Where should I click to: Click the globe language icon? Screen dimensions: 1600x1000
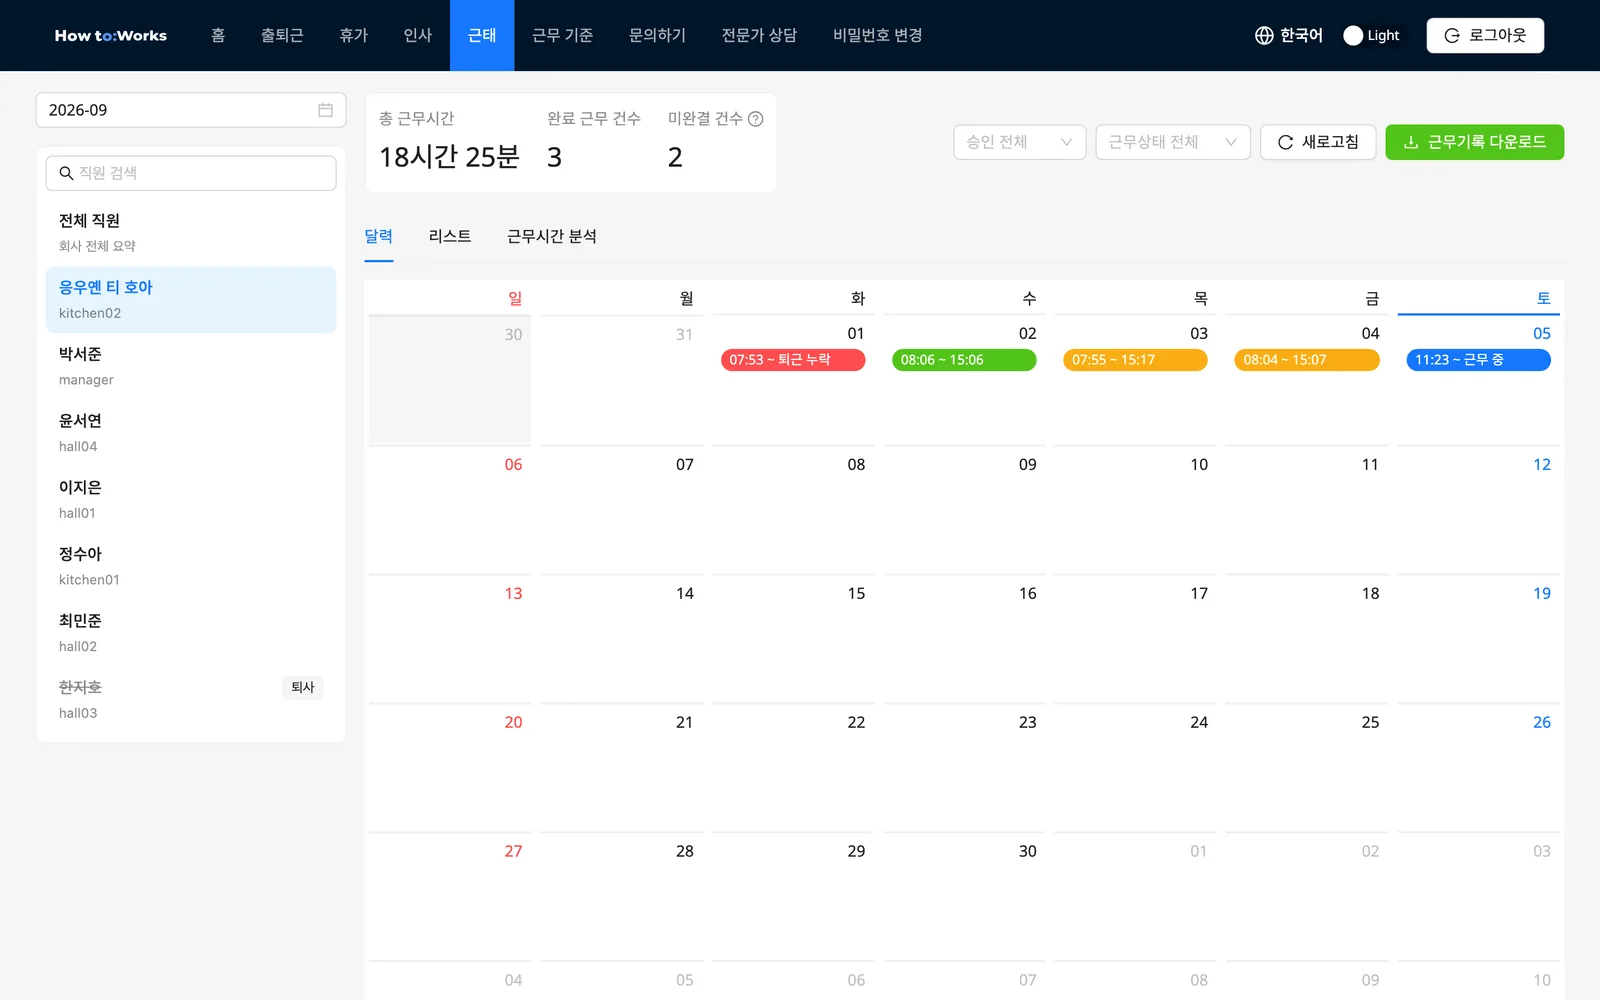click(1264, 36)
